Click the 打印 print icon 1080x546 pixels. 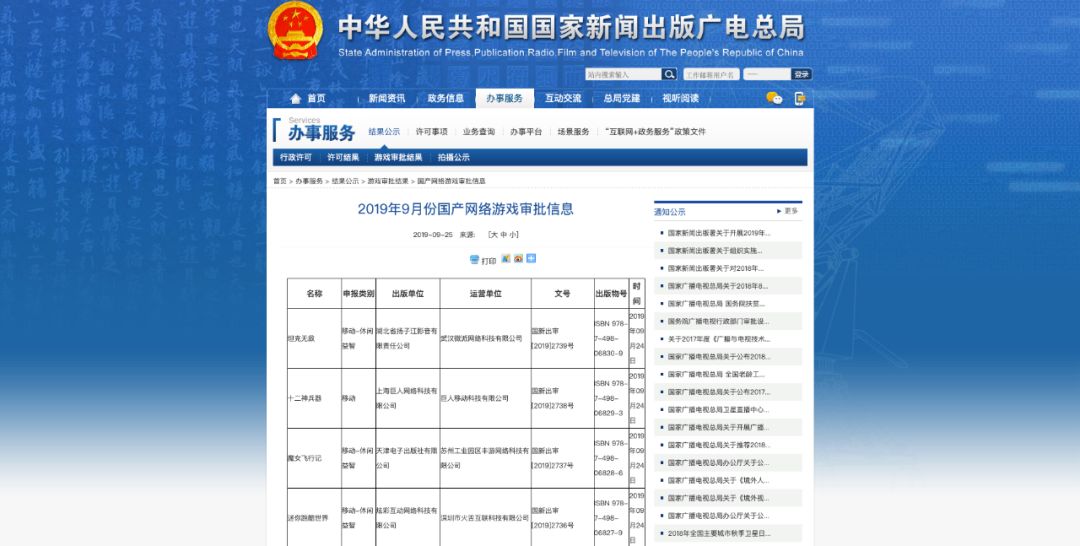tap(475, 260)
